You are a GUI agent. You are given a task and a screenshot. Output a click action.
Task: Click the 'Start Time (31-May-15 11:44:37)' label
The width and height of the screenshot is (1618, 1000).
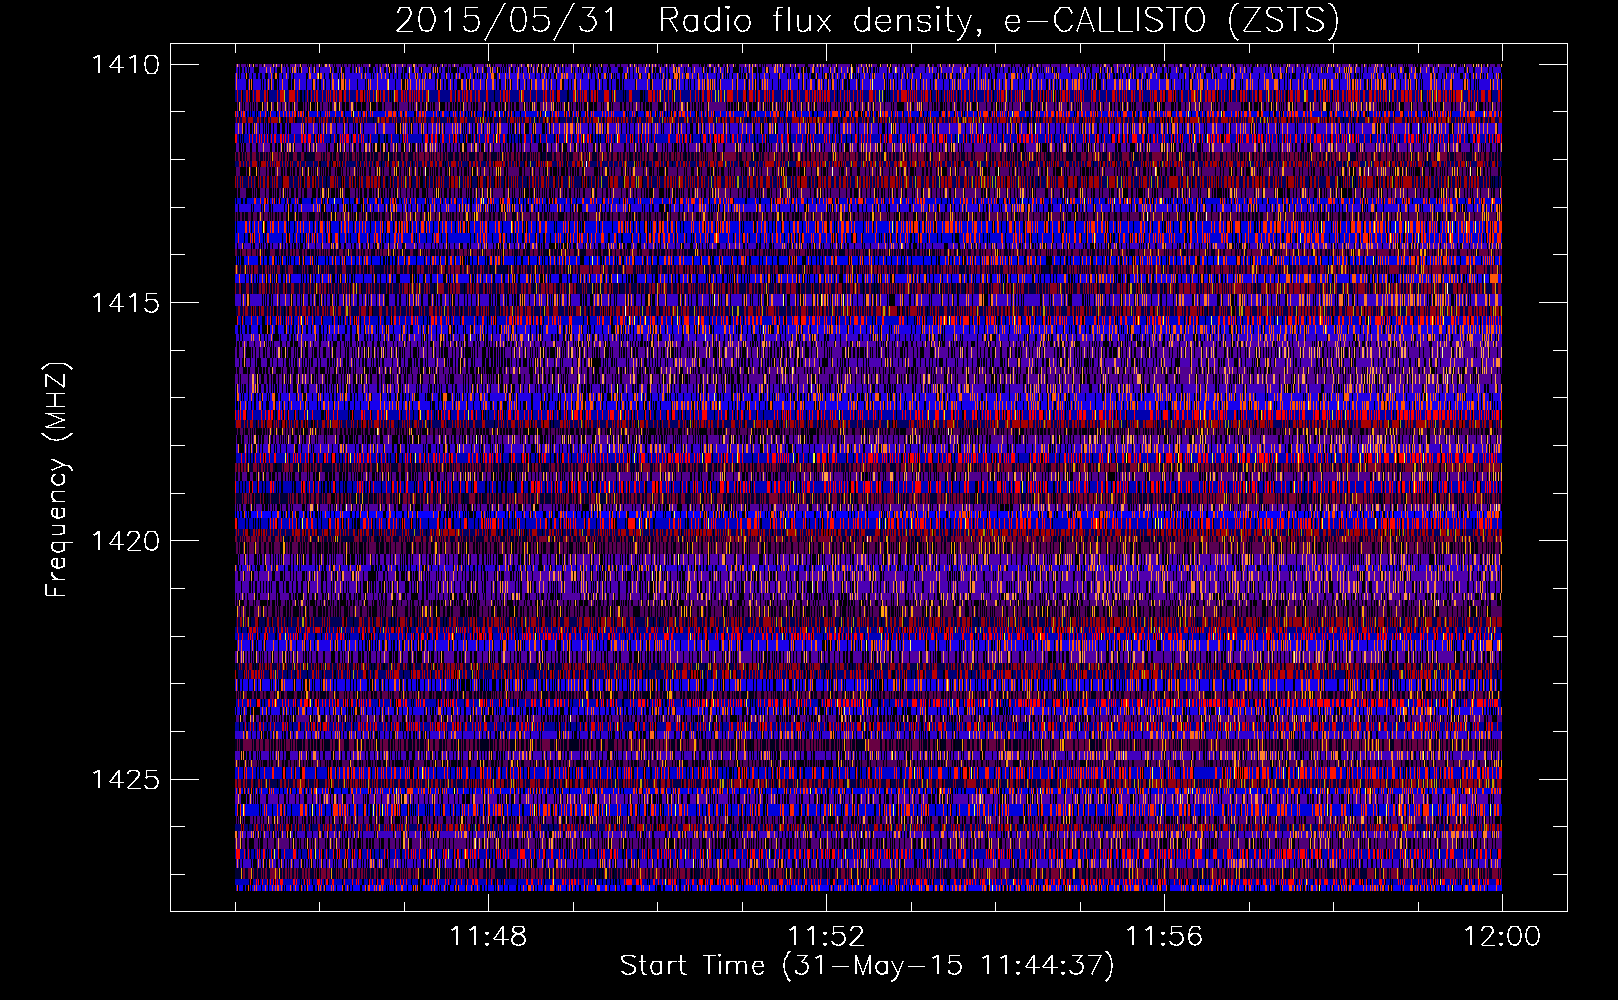point(867,966)
